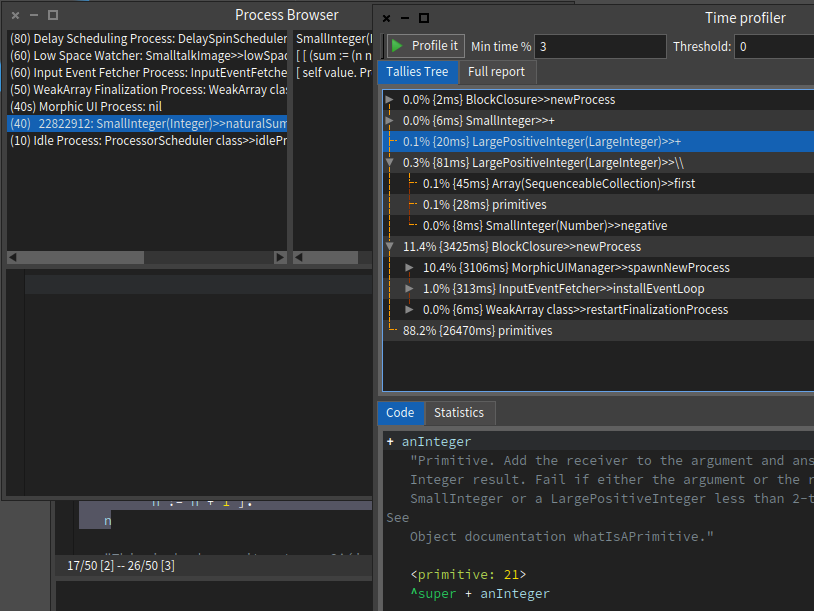
Task: Click the Profile it play button
Action: point(425,46)
